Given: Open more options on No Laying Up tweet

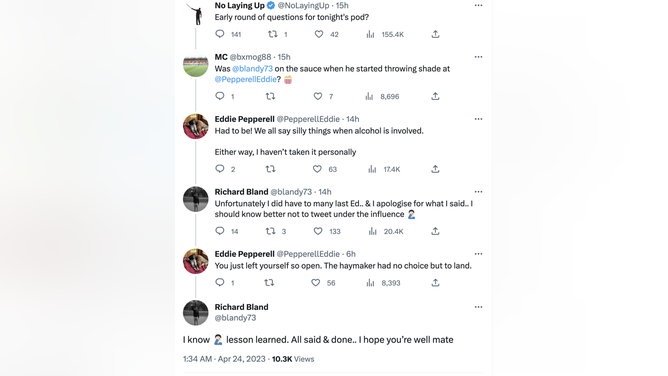Looking at the screenshot, I should tap(478, 6).
